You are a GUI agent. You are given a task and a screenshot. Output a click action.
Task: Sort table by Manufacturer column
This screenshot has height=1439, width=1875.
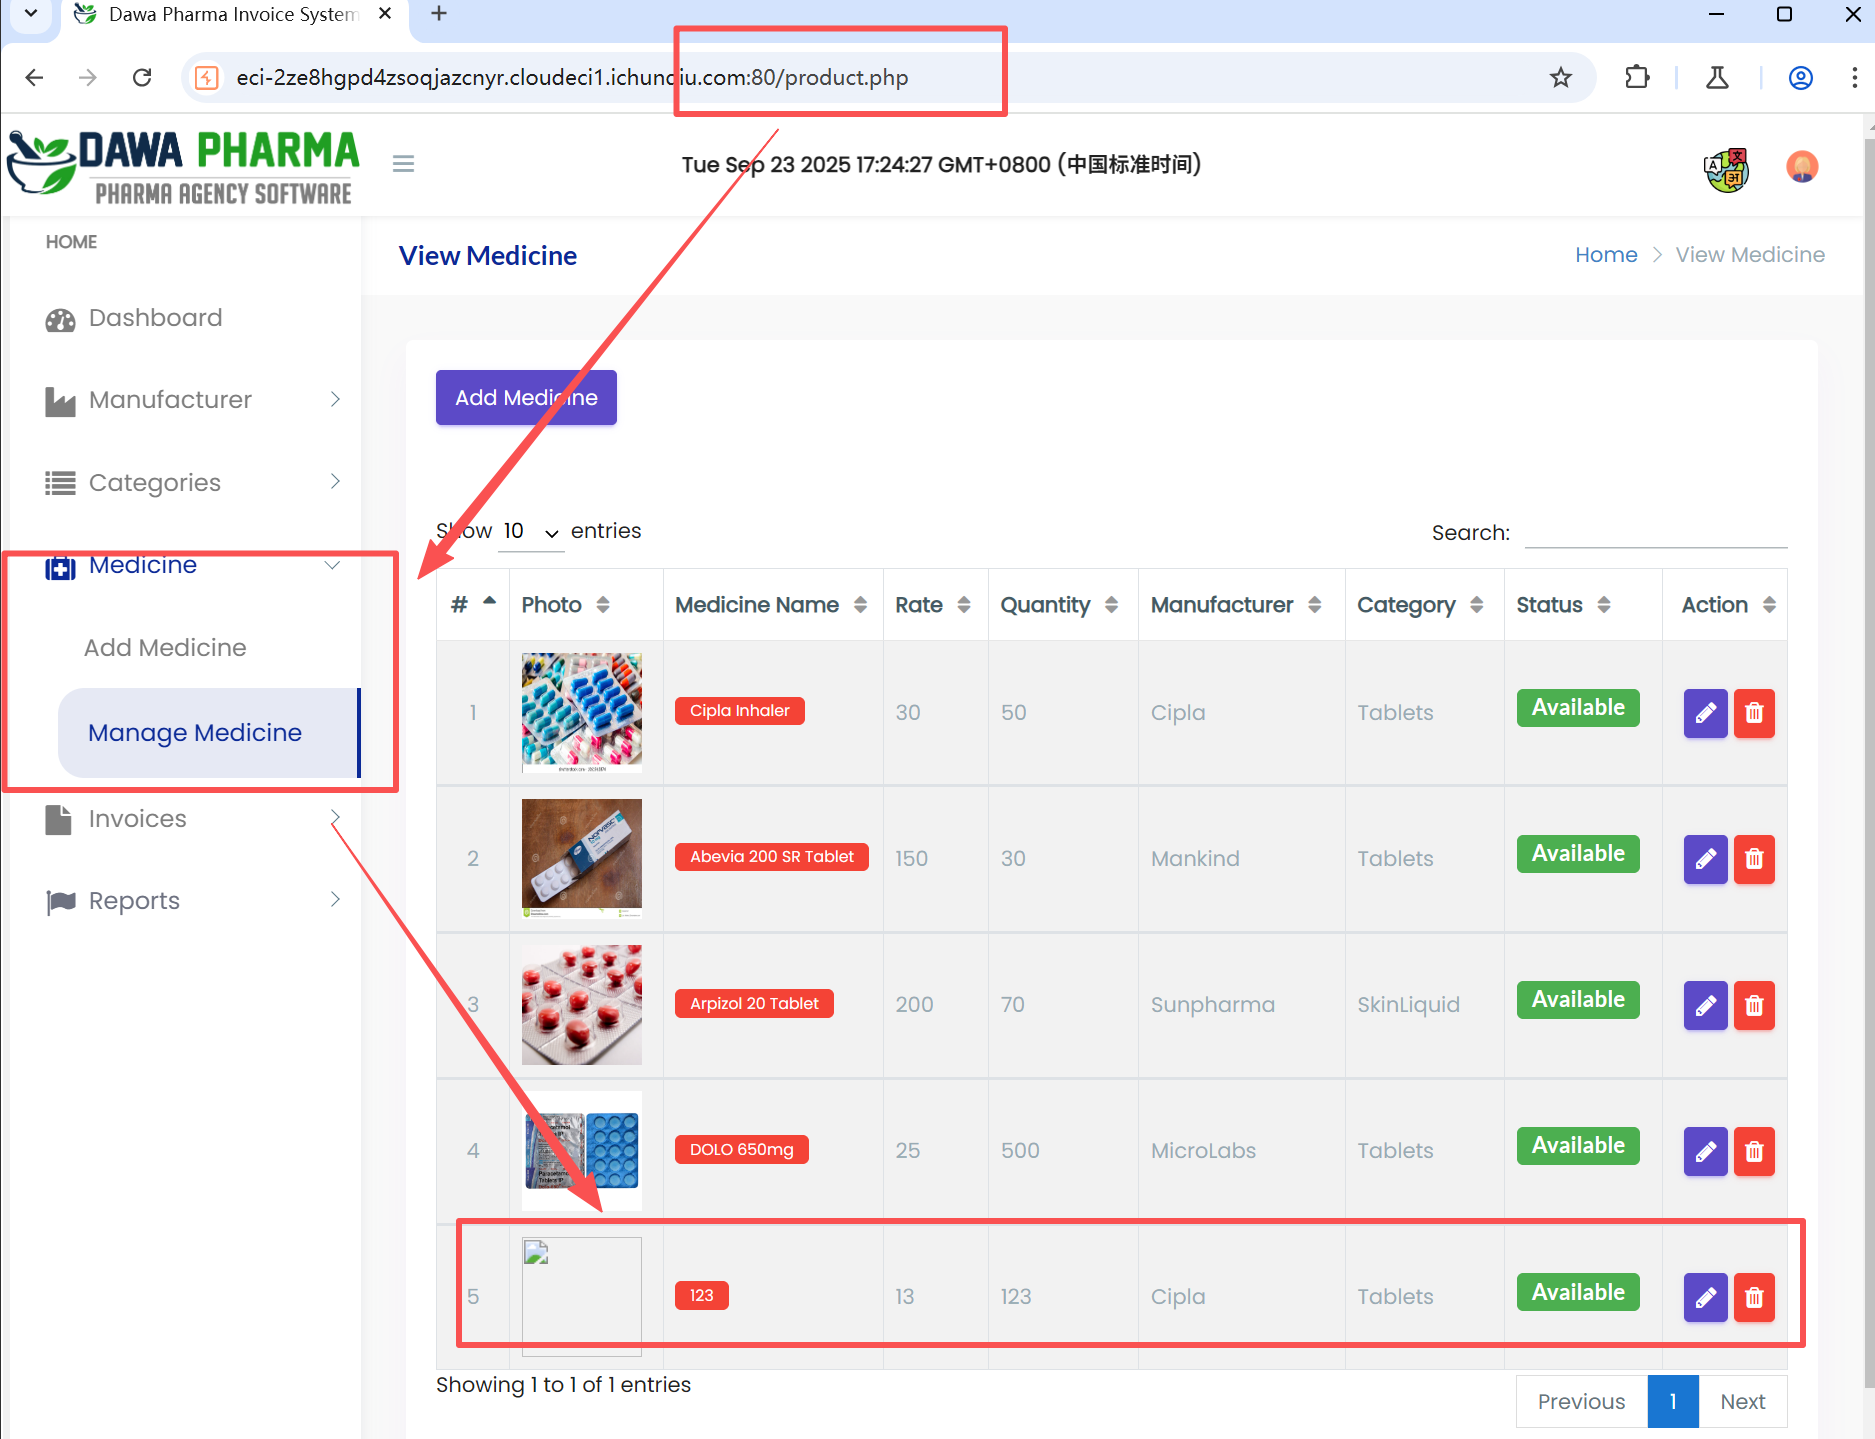1240,605
